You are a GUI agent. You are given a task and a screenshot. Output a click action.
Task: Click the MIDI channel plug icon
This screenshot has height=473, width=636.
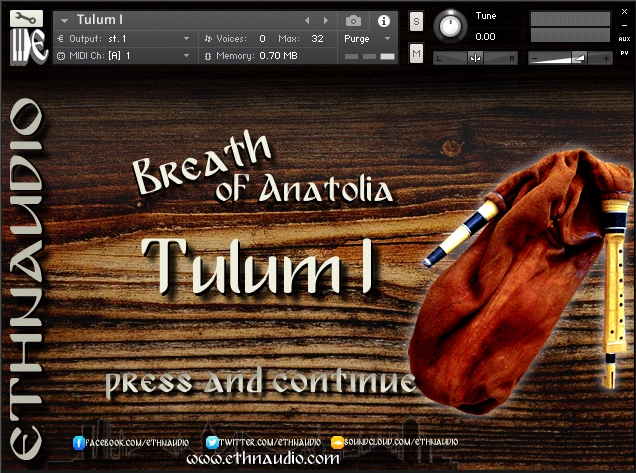pyautogui.click(x=61, y=56)
